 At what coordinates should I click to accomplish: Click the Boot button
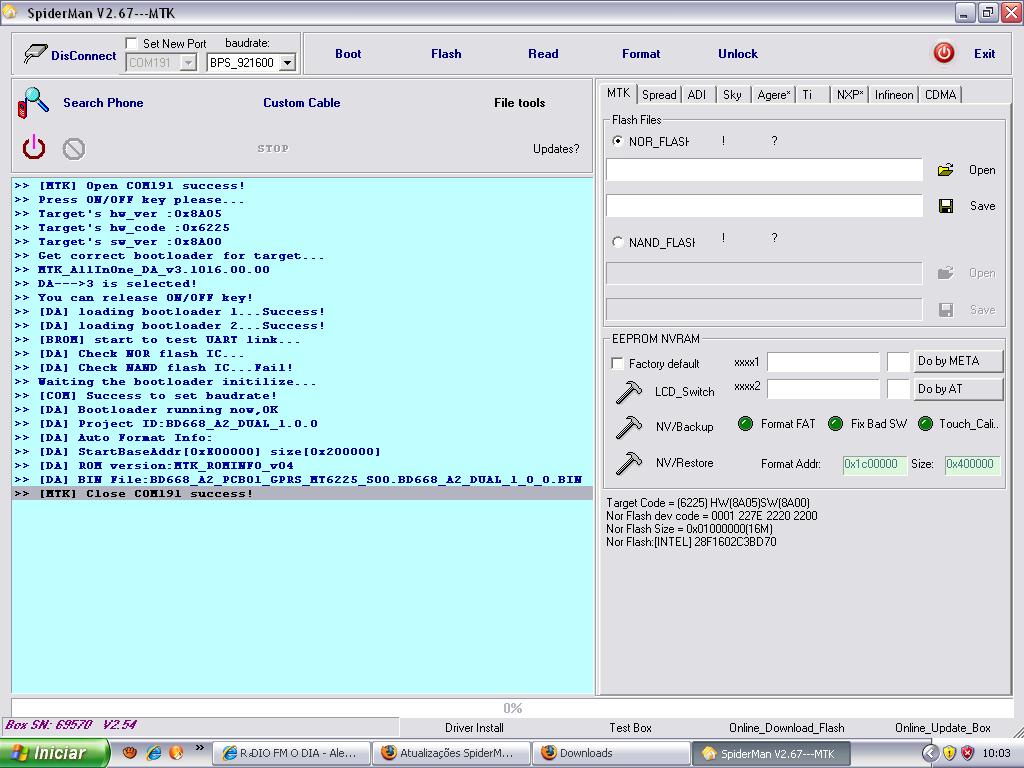348,54
